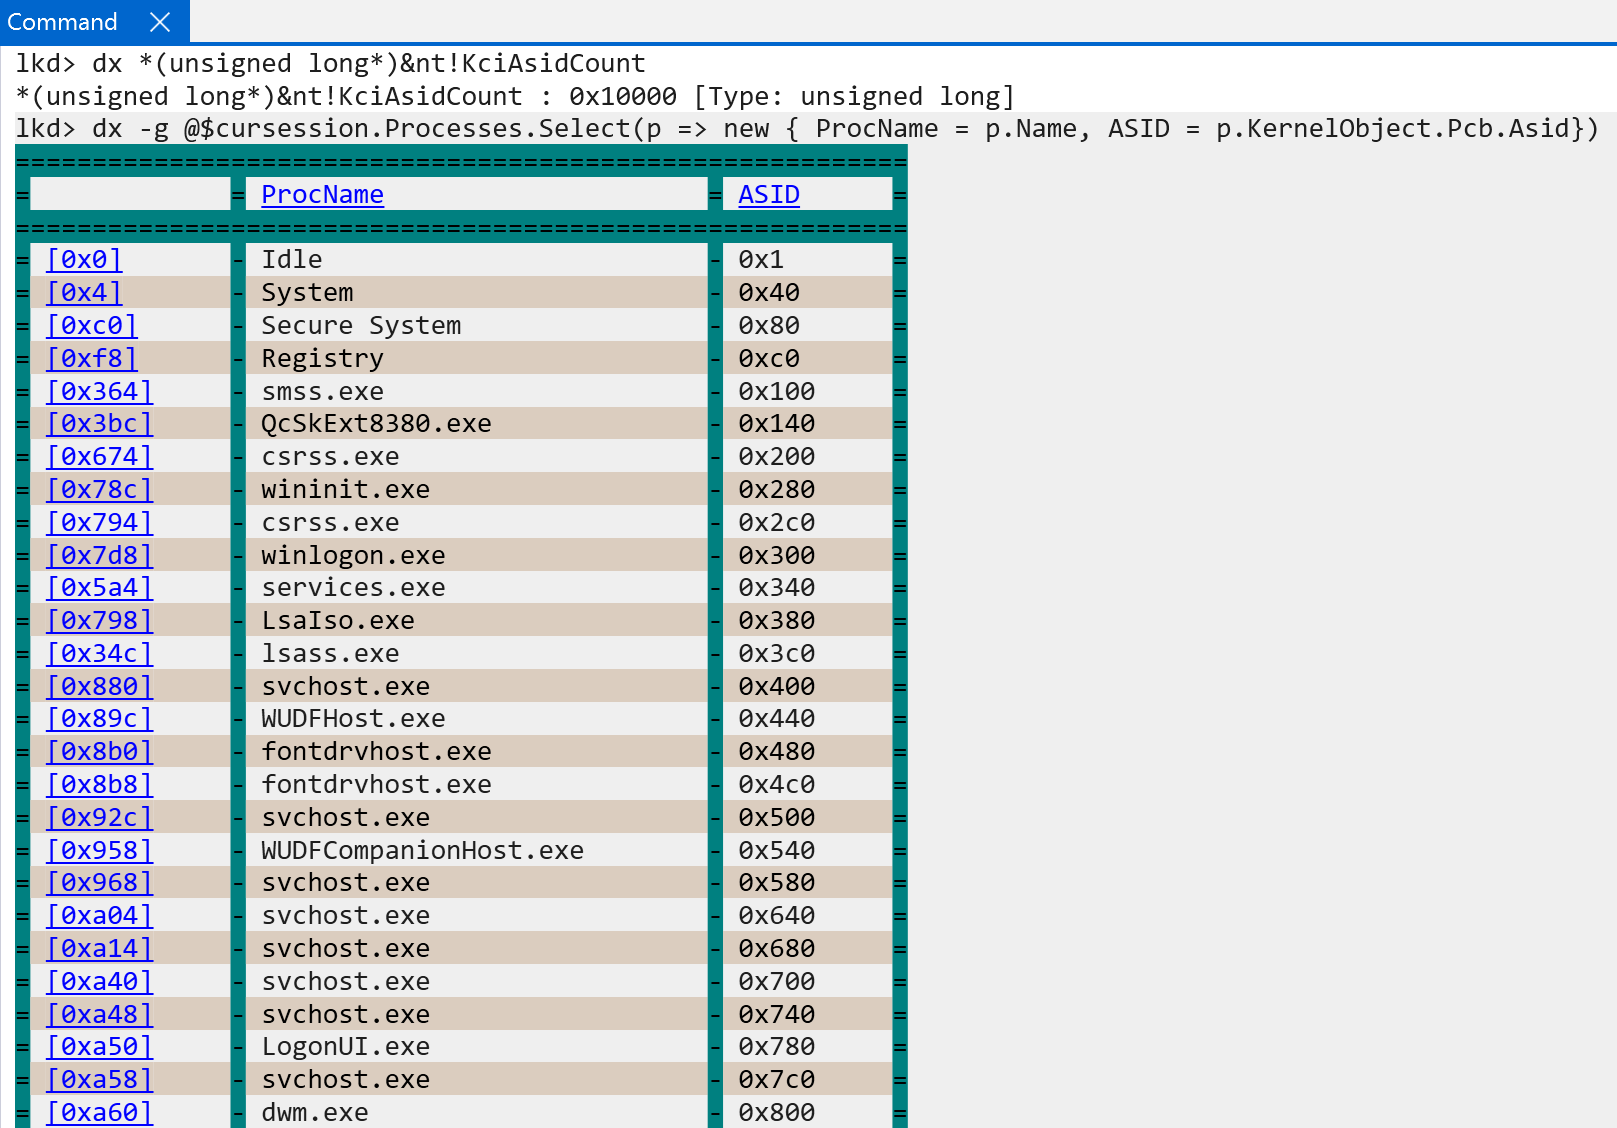Click the [0x958] WUDFCompanionHost.exe link
Viewport: 1617px width, 1128px height.
99,851
